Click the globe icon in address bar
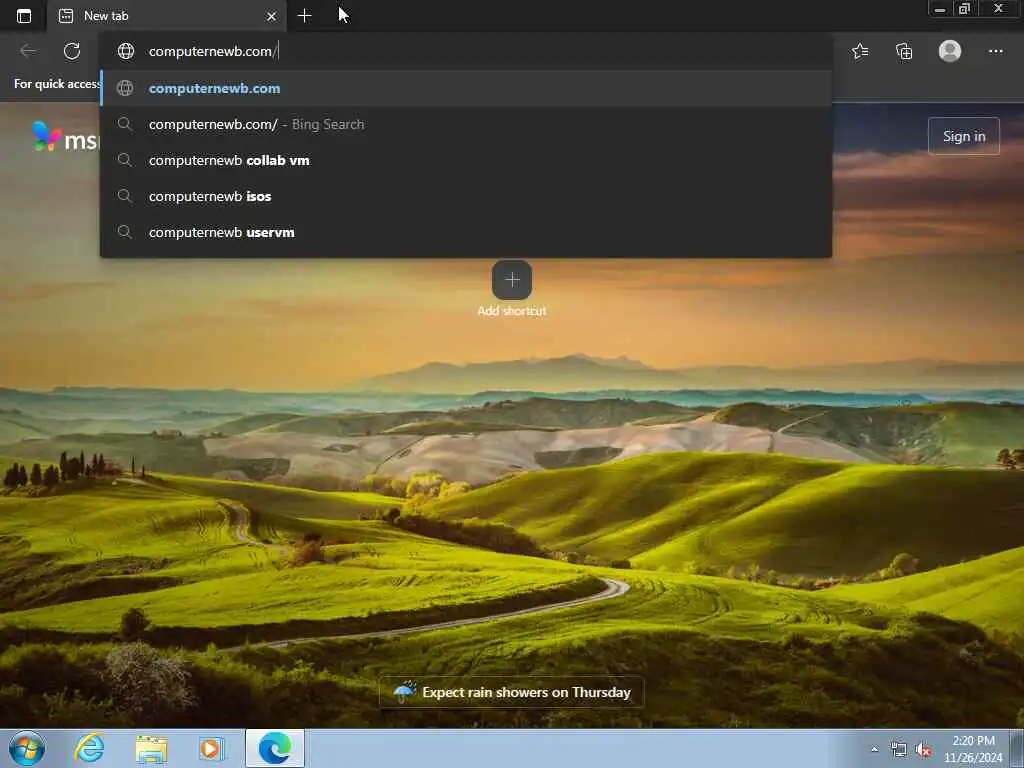Image resolution: width=1024 pixels, height=768 pixels. 125,51
